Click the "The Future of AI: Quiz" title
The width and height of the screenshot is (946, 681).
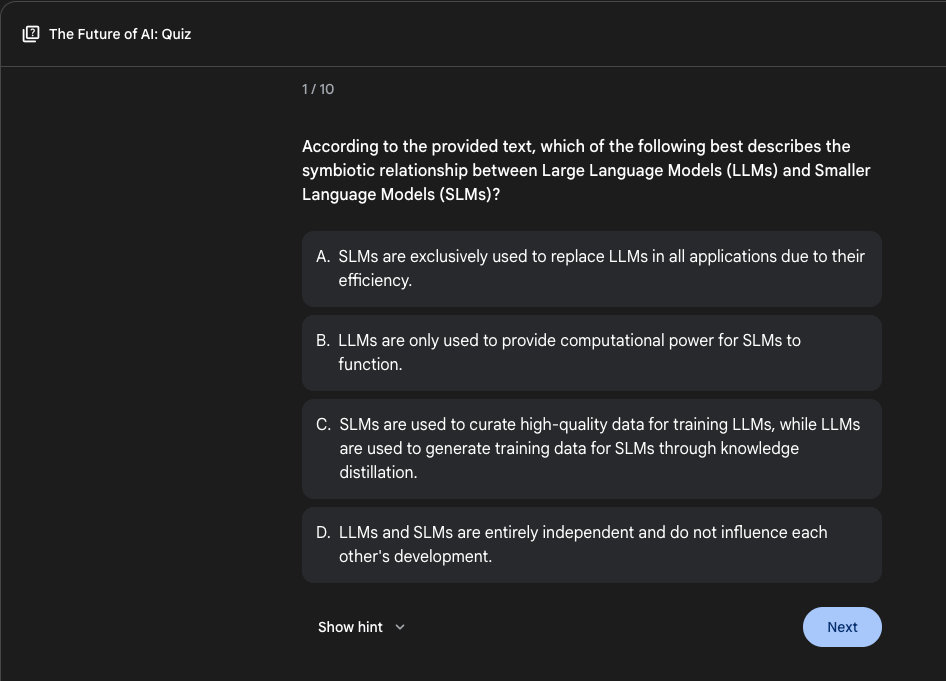click(x=120, y=34)
